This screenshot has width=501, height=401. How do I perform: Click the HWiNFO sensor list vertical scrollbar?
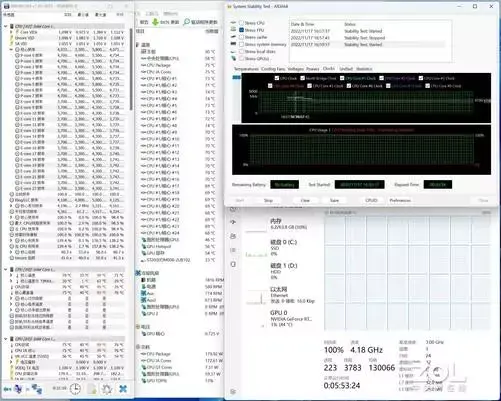tap(131, 69)
